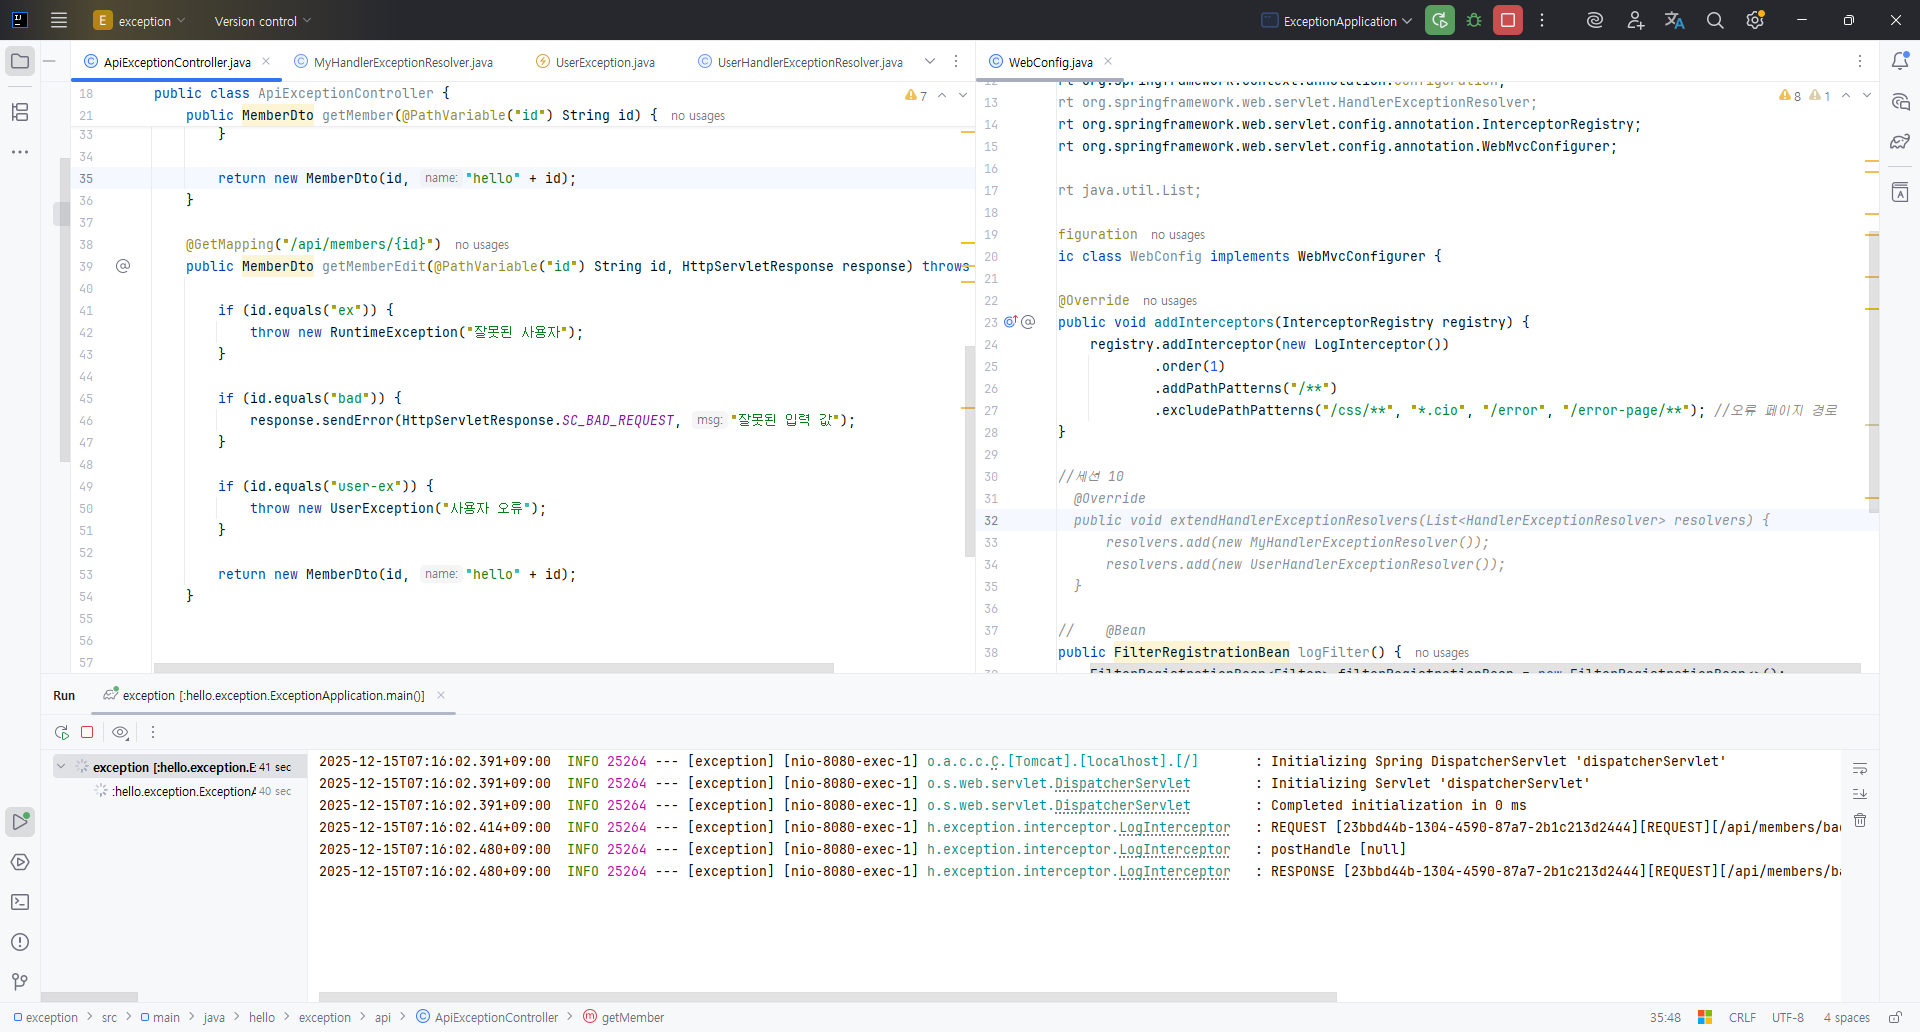
Task: Open IDE settings gear icon
Action: (1755, 20)
